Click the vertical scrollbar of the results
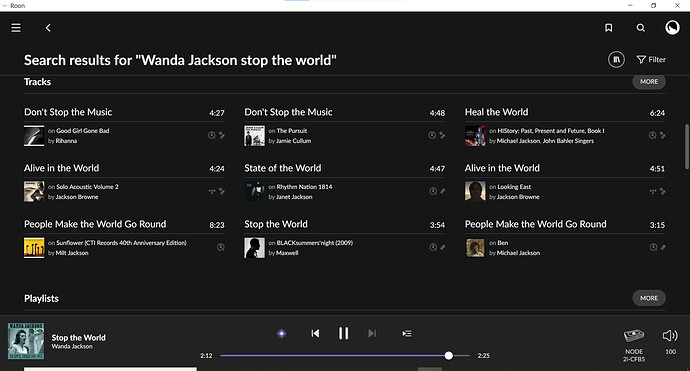 (686, 146)
